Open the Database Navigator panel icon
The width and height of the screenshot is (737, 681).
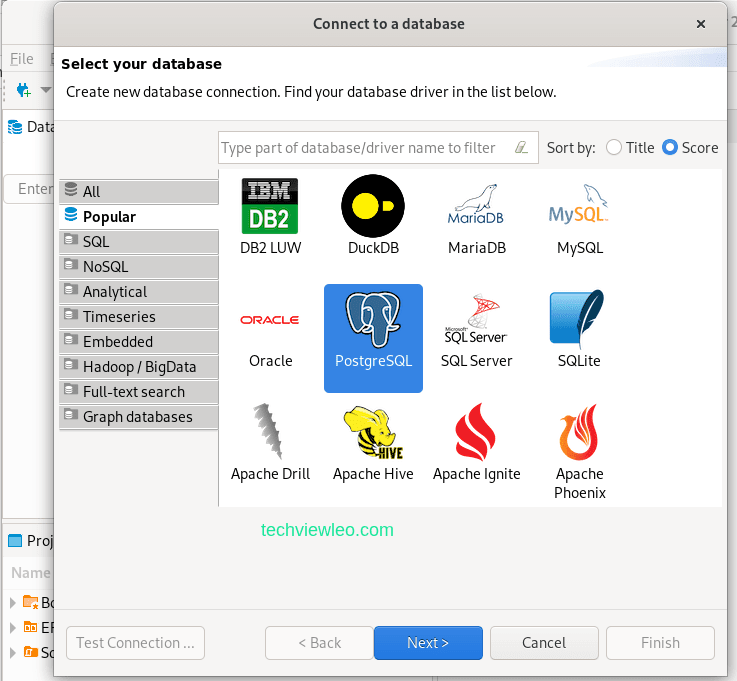click(15, 127)
